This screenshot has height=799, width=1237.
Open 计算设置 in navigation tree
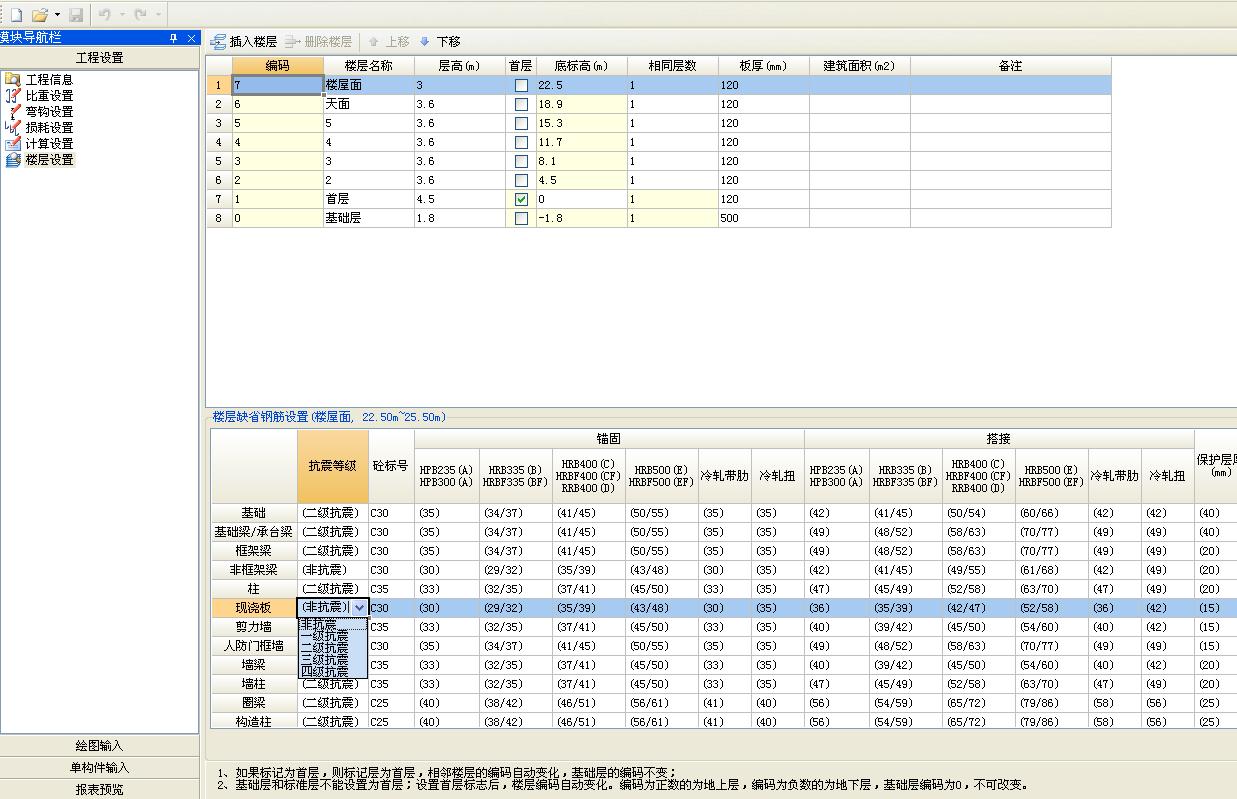point(49,143)
